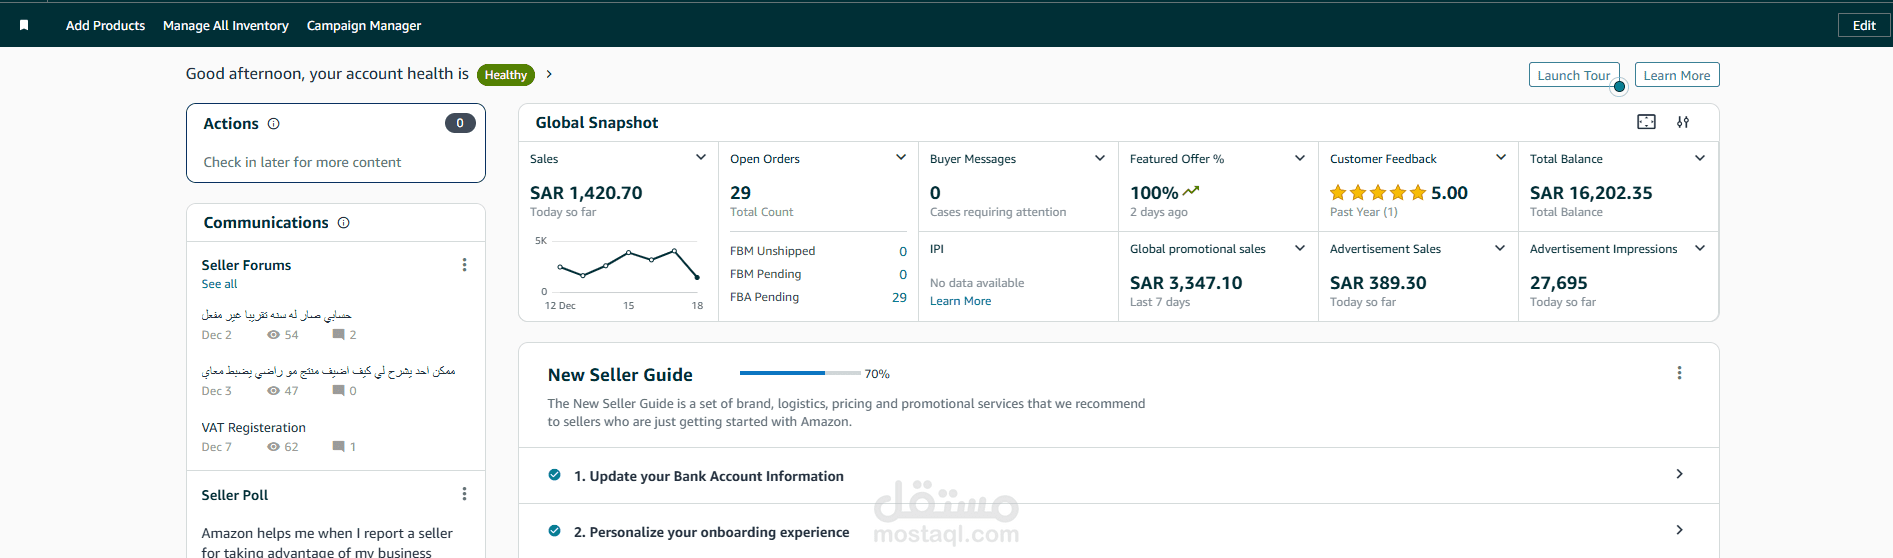Screen dimensions: 1893x558
Task: Click the Actions info icon
Action: point(274,124)
